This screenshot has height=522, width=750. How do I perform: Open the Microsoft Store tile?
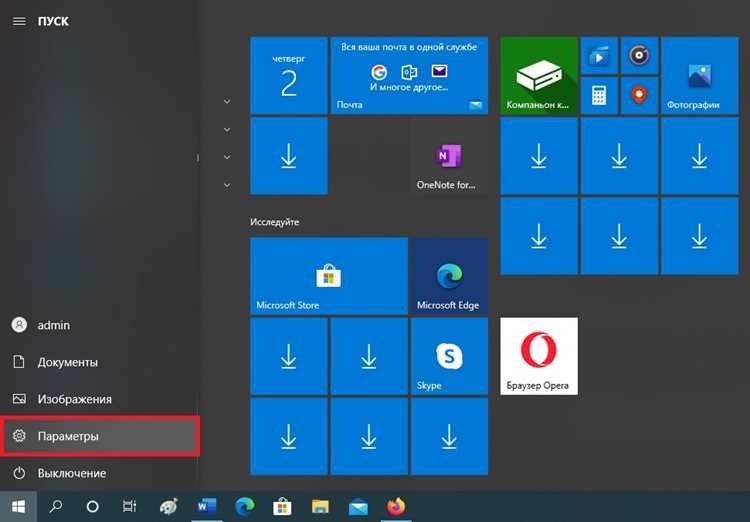click(329, 276)
